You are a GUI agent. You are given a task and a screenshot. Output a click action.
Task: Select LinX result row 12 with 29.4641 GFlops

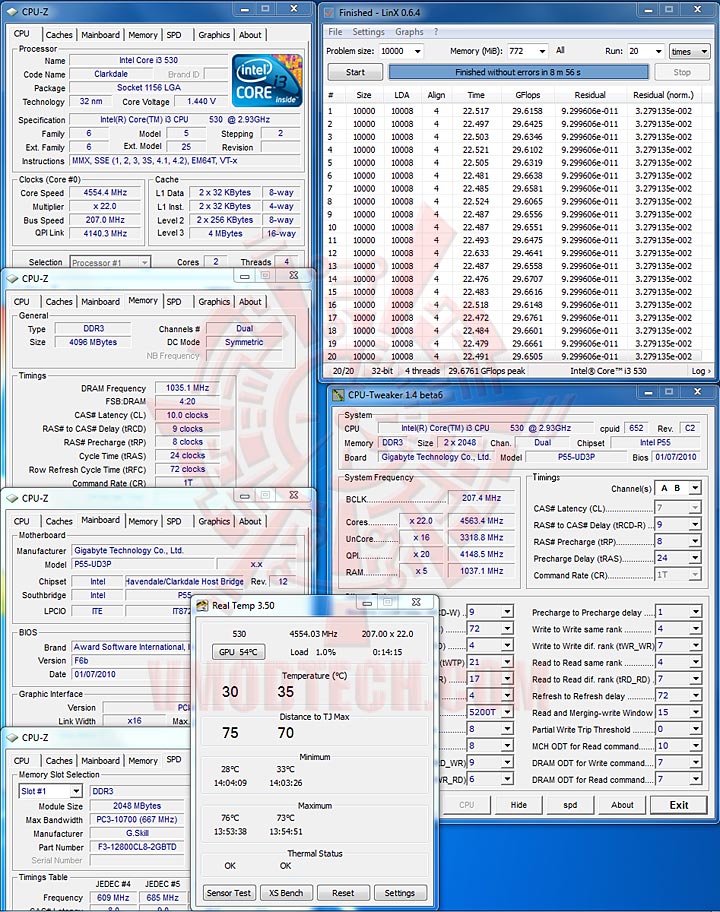[512, 253]
